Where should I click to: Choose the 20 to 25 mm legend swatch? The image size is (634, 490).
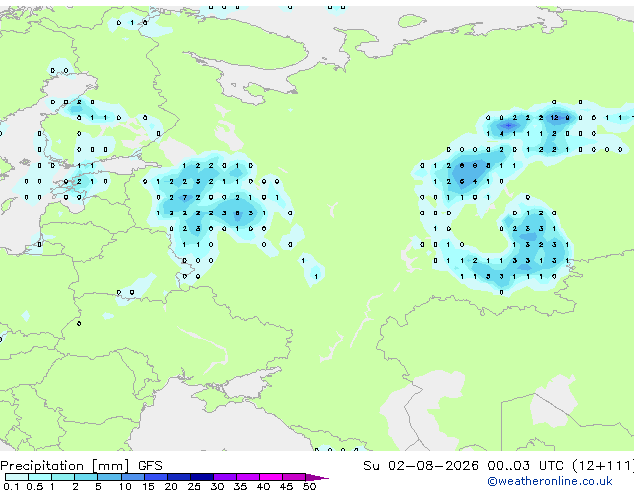pos(178,477)
